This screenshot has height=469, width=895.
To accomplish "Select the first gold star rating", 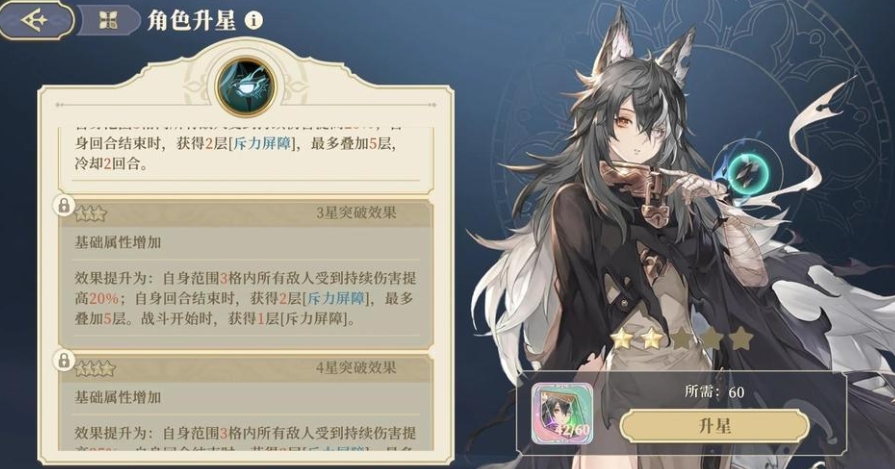I will 622,339.
